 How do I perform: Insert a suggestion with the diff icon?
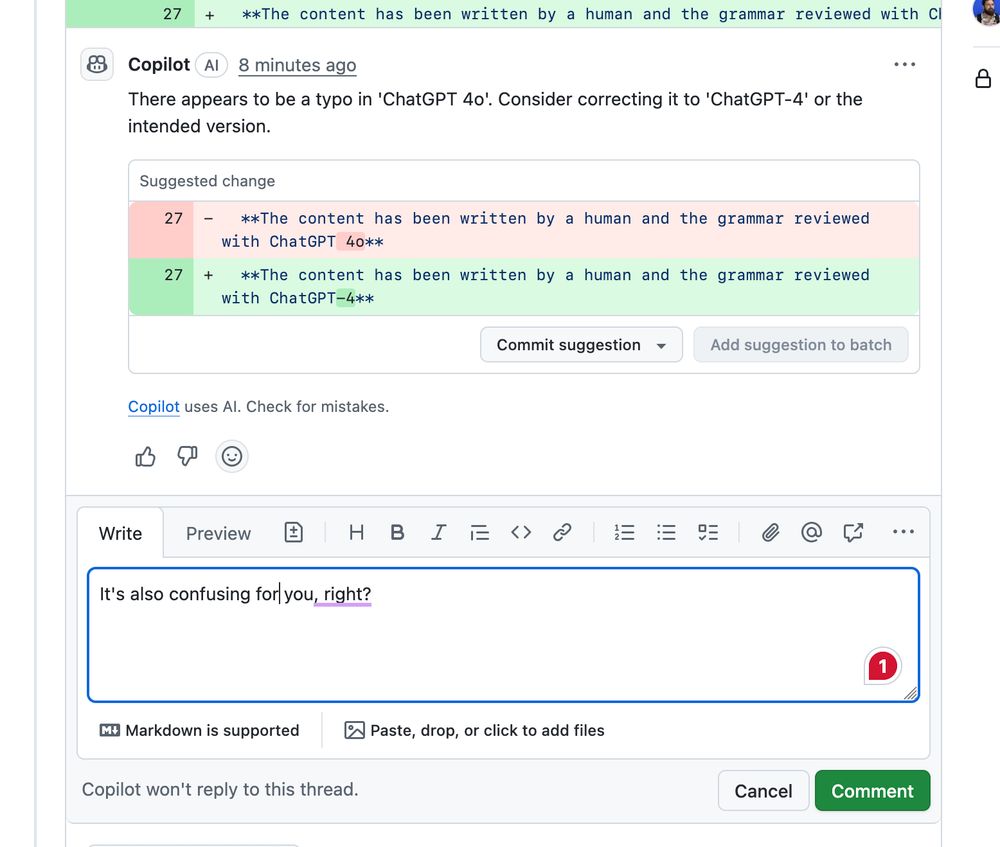(x=293, y=533)
